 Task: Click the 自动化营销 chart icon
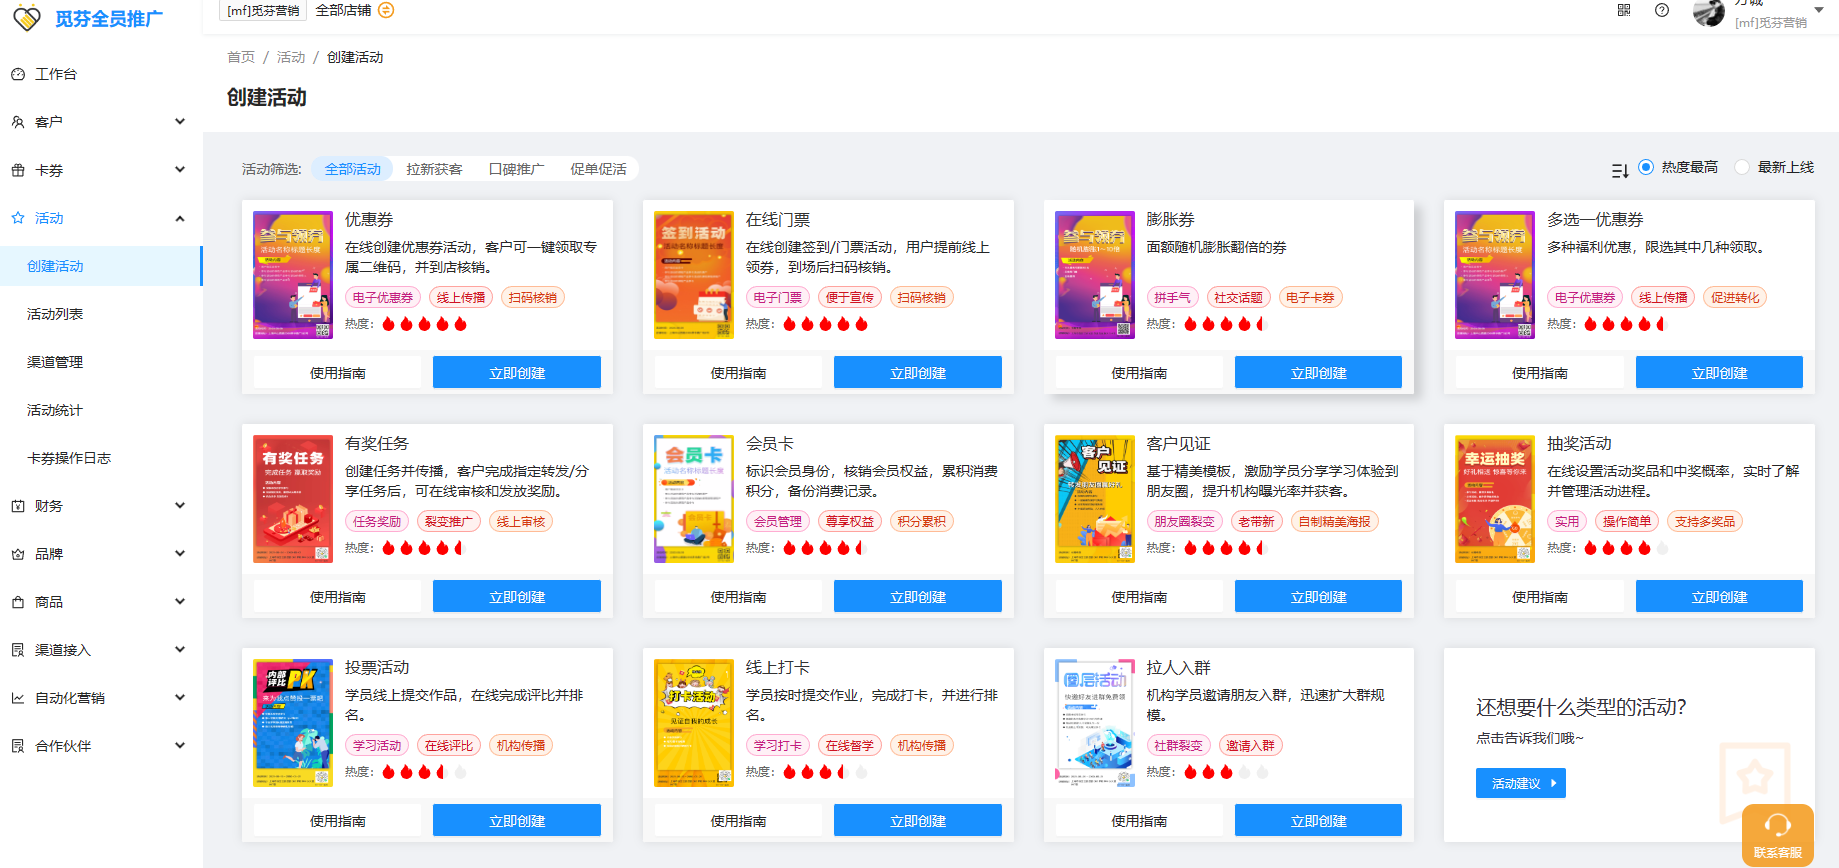pos(18,698)
